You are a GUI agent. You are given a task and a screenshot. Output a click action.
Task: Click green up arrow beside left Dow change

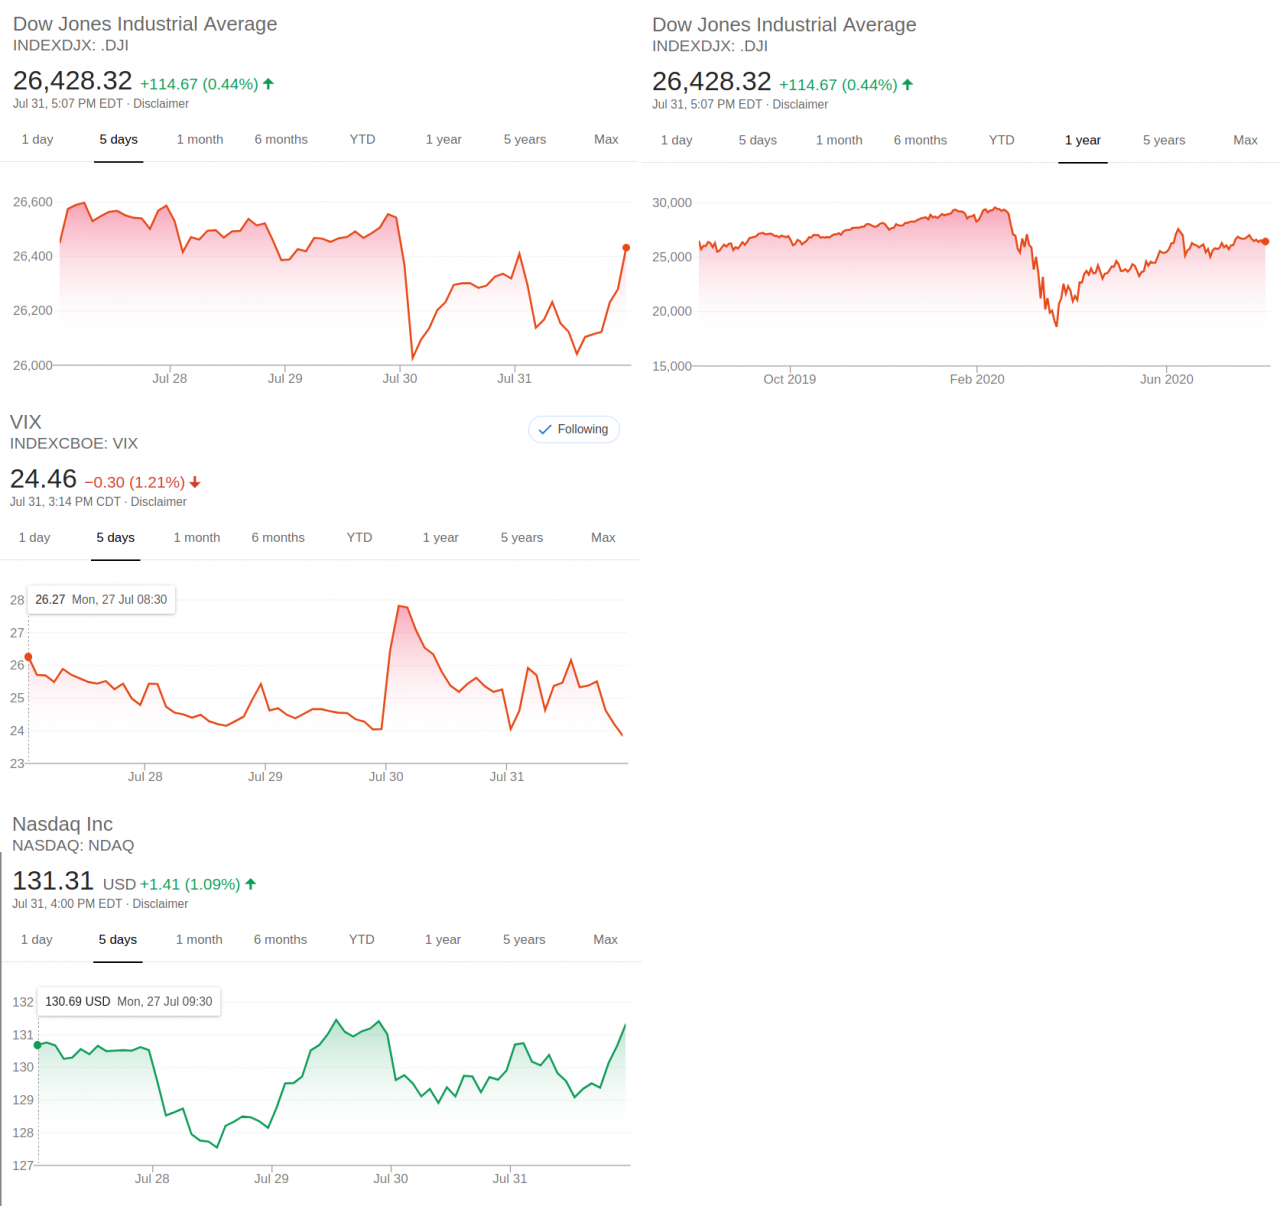[268, 84]
